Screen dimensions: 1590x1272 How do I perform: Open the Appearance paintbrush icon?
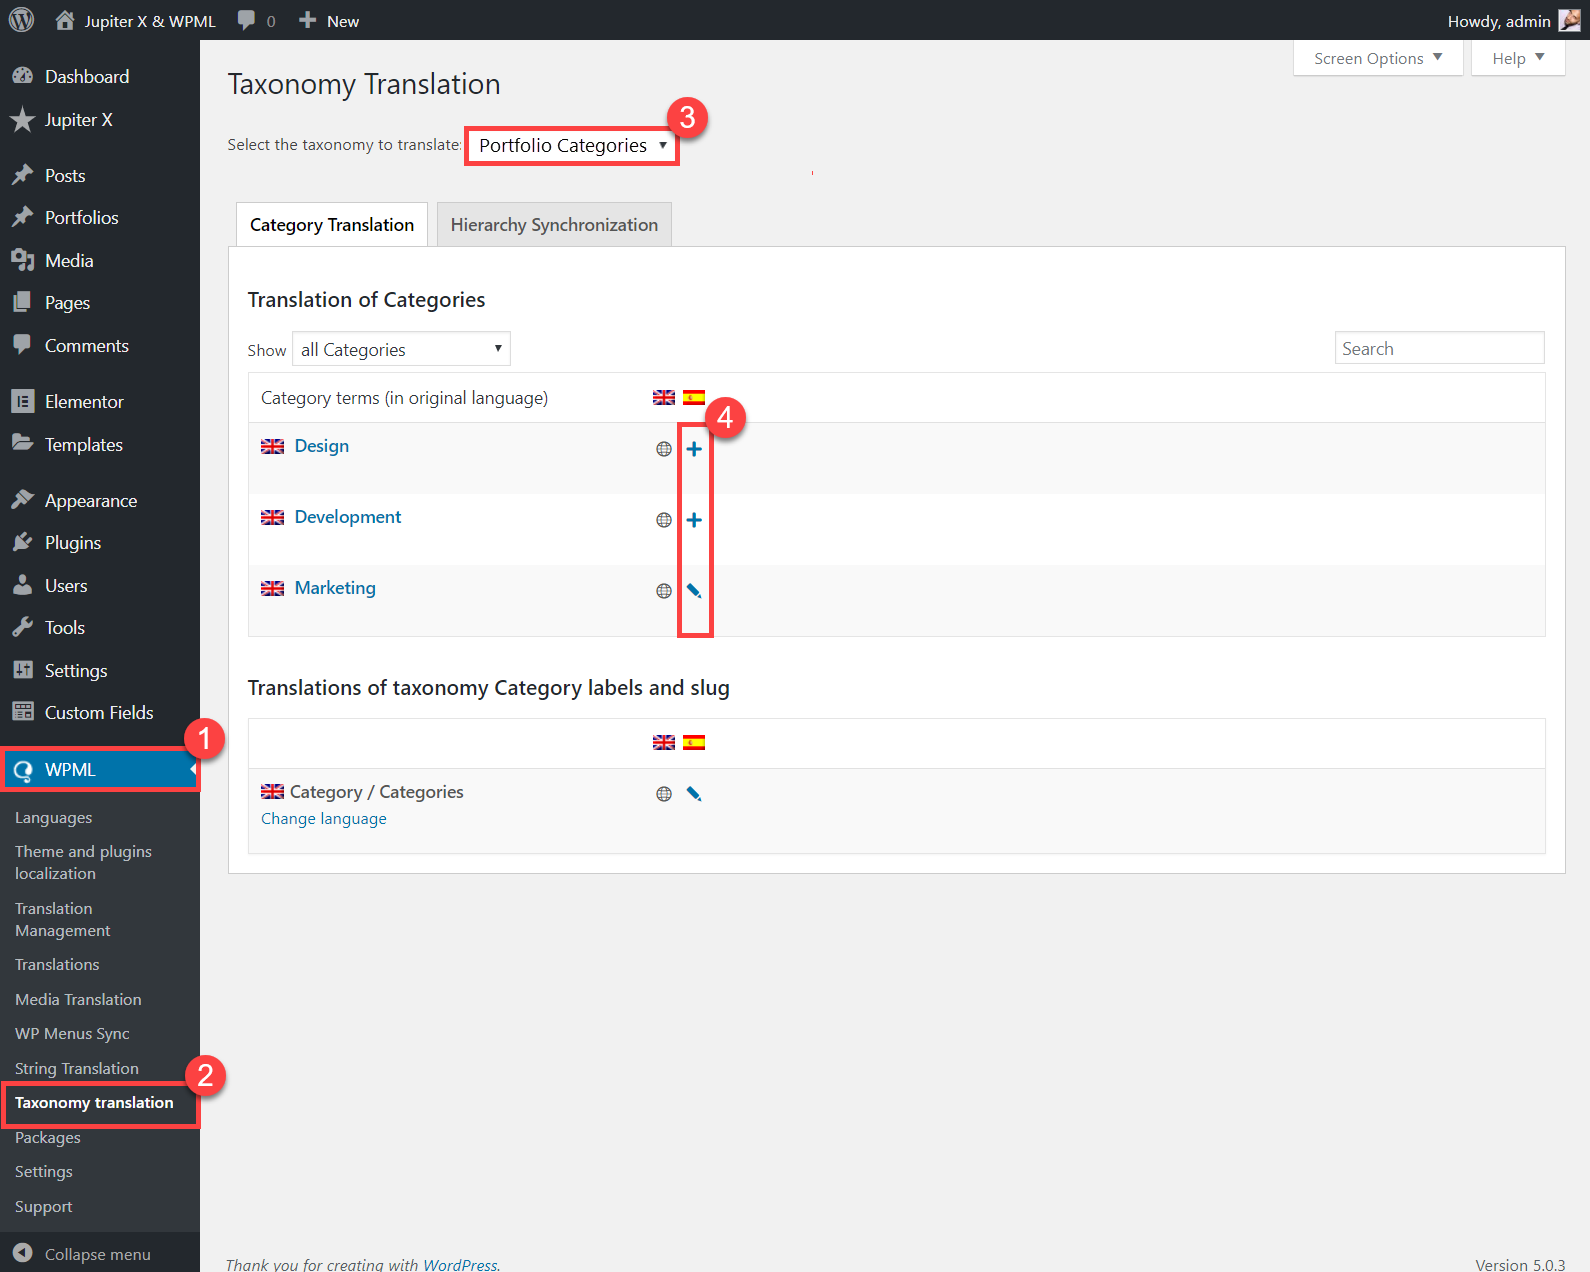coord(22,500)
